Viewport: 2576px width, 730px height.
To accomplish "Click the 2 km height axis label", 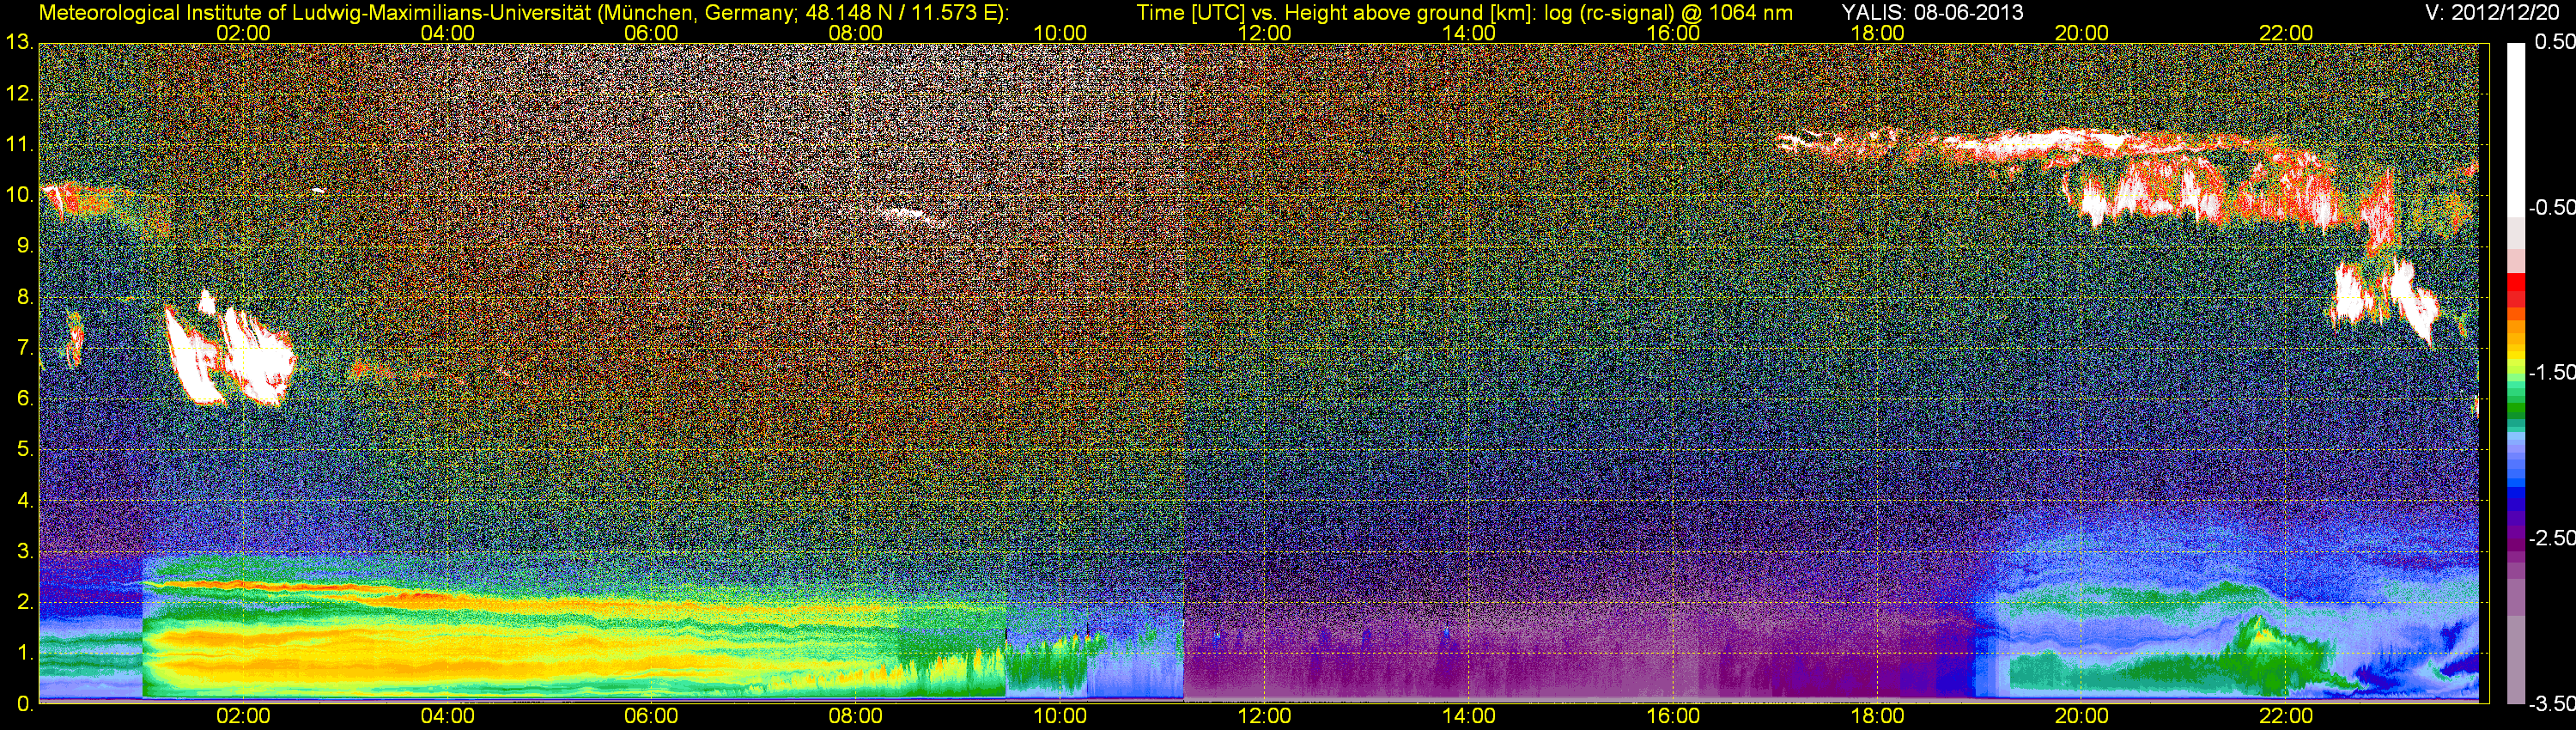I will point(24,602).
